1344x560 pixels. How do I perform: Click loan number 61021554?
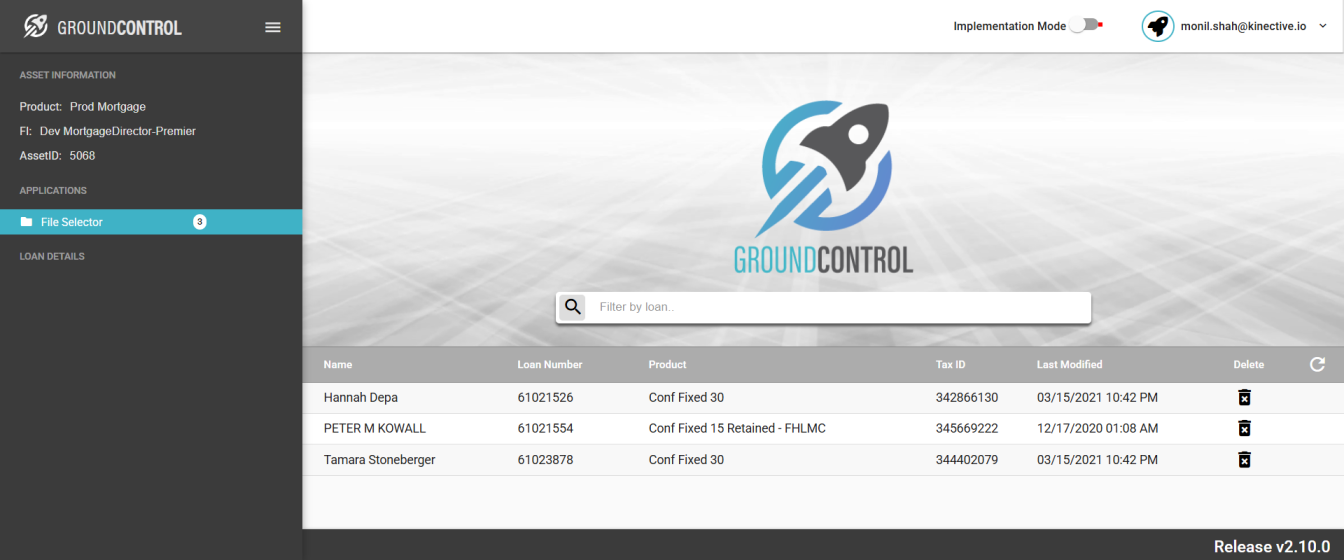click(545, 428)
